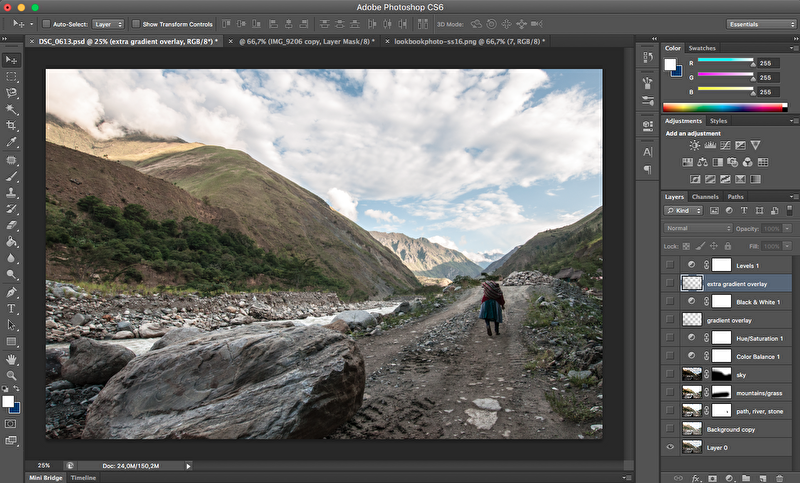Open the Opacity value dropdown arrow
800x483 pixels.
(x=788, y=228)
